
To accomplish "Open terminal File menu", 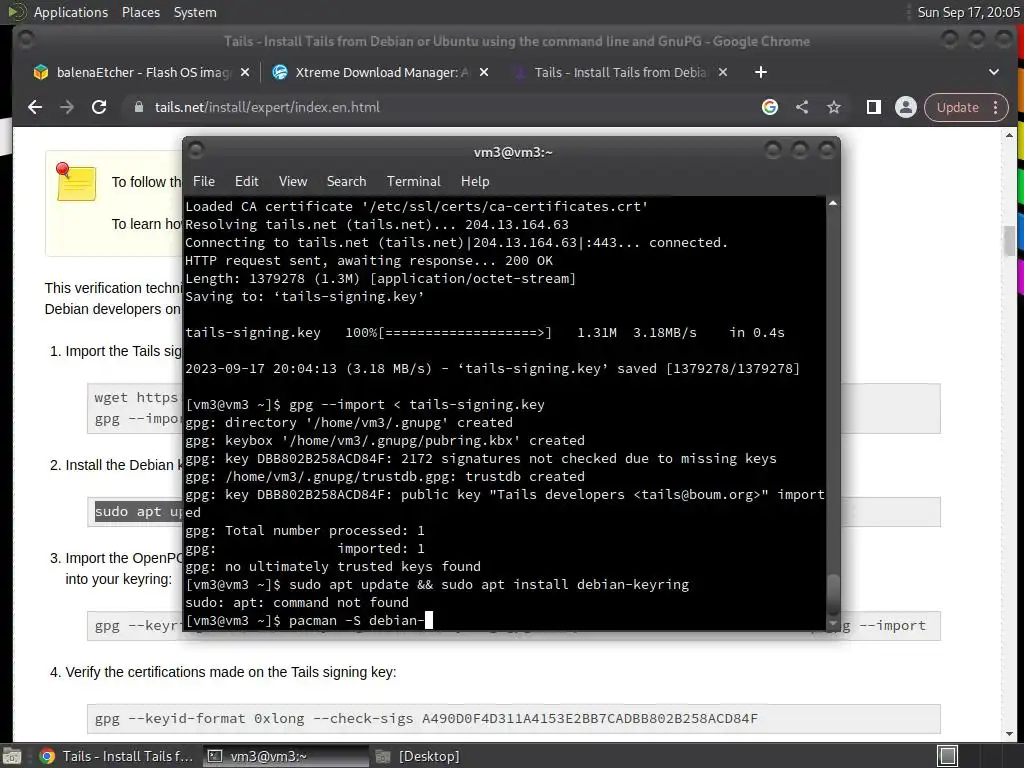I will click(204, 181).
